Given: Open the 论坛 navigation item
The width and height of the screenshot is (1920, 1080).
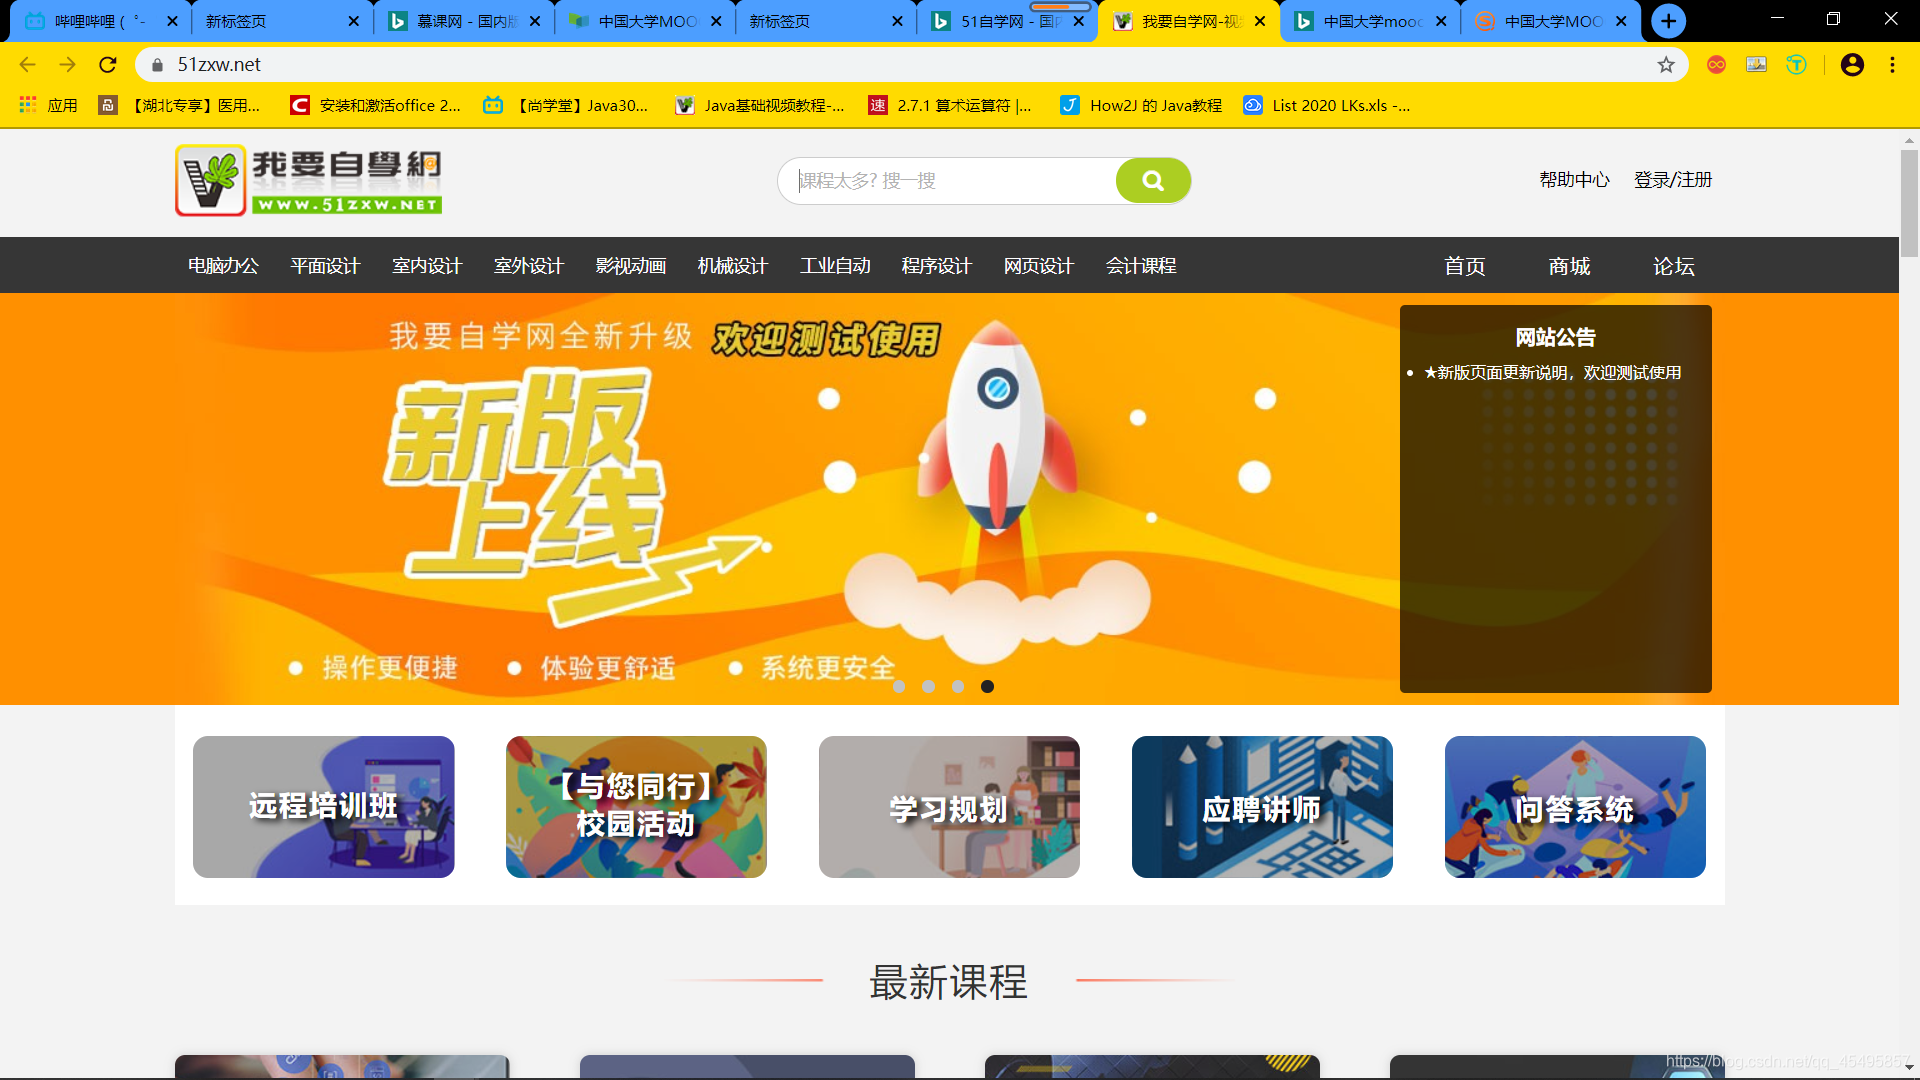Looking at the screenshot, I should coord(1673,266).
